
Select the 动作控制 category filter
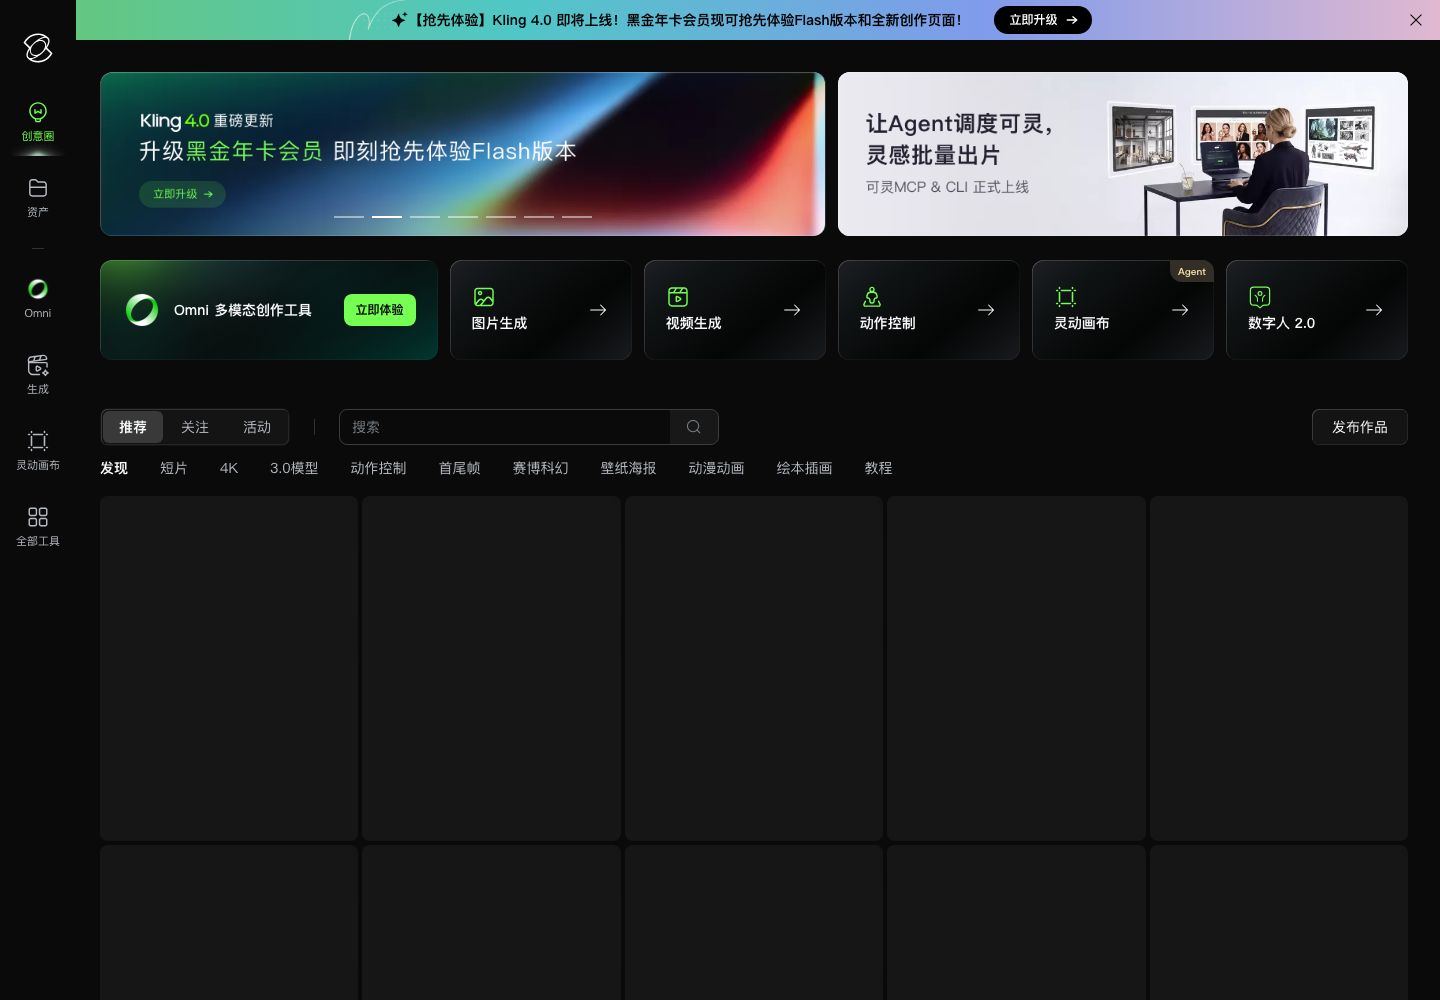[x=378, y=468]
